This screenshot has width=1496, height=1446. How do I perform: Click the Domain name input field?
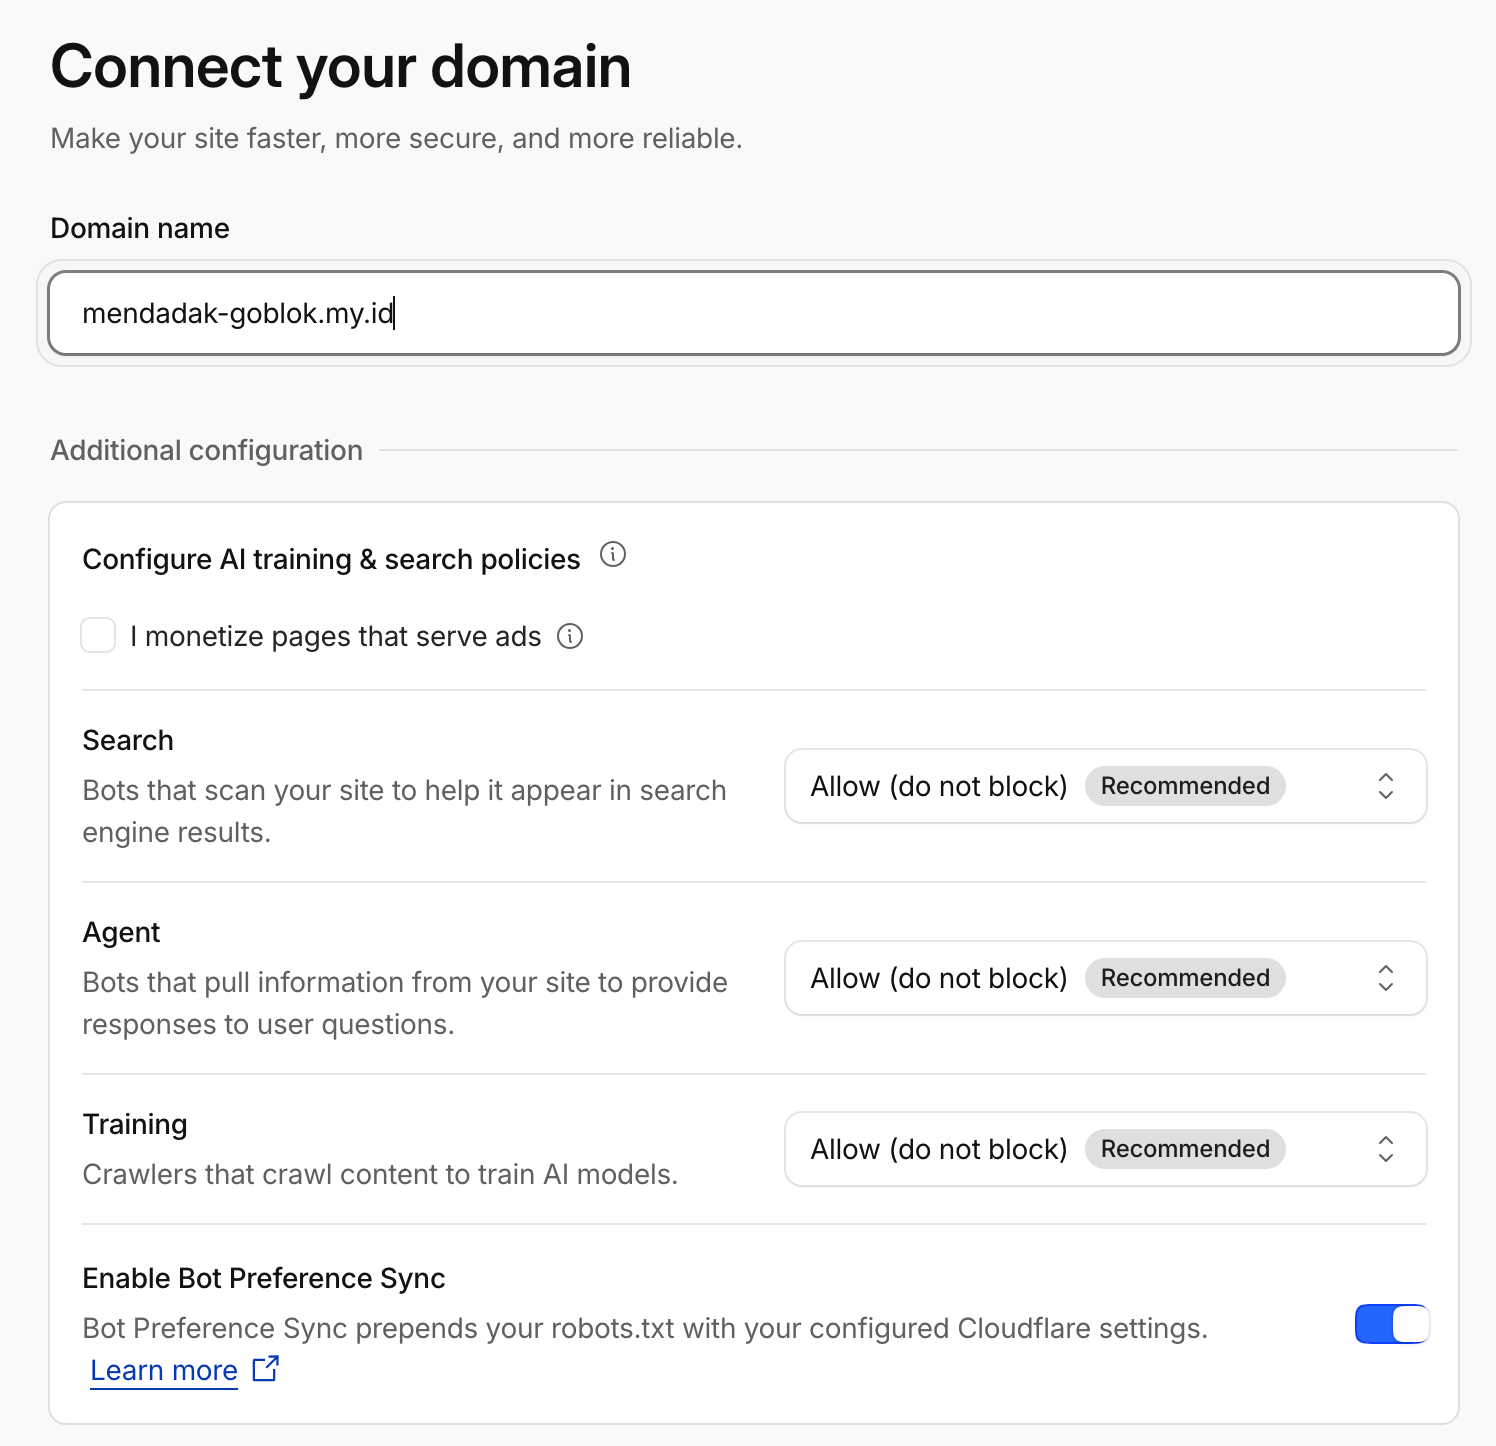pos(754,313)
